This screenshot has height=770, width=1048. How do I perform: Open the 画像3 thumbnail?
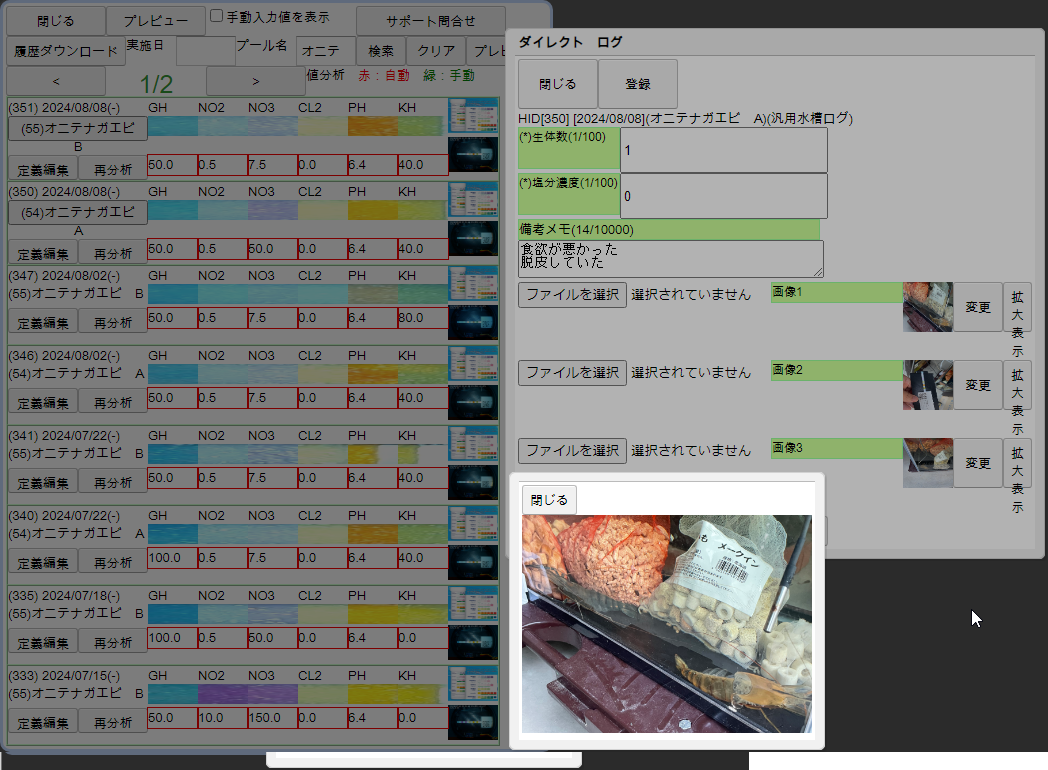[x=927, y=463]
